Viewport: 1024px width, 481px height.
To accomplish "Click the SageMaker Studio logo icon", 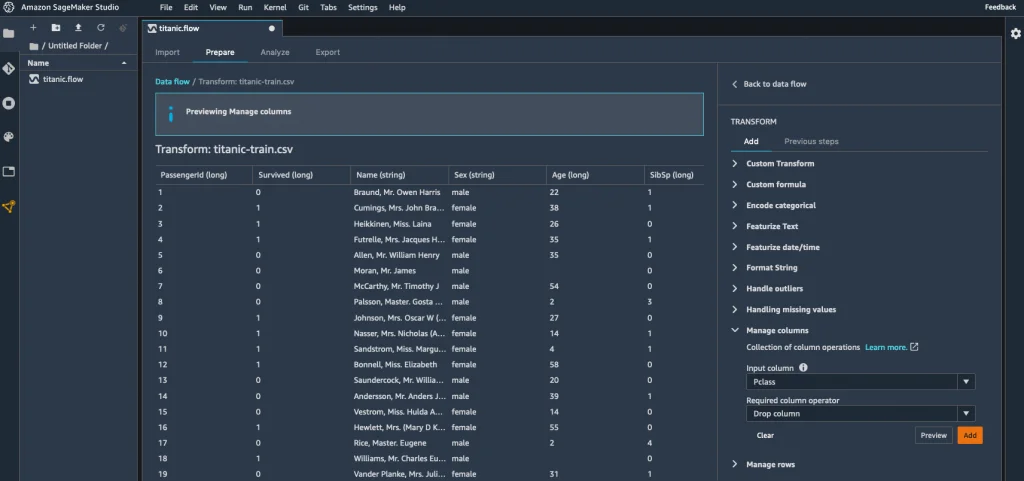I will (8, 7).
